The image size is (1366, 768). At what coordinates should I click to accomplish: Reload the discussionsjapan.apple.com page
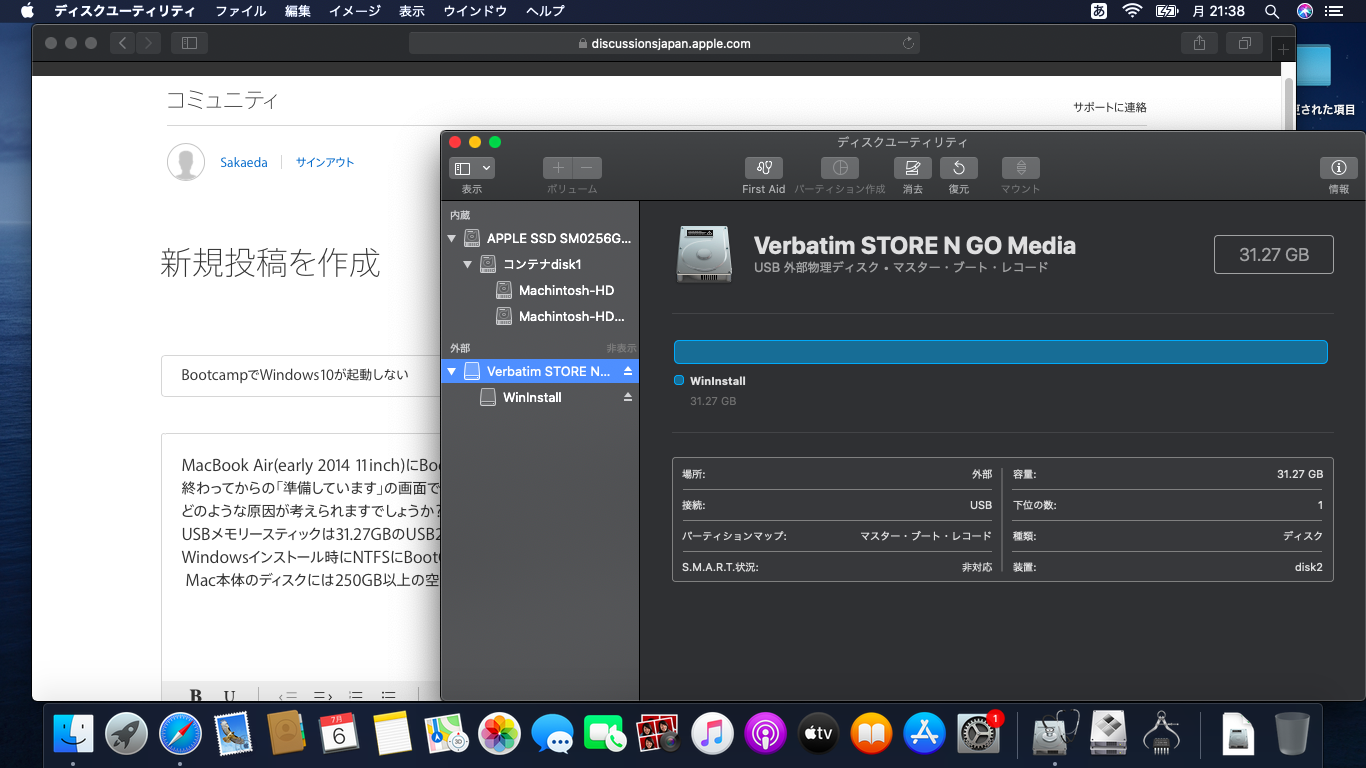click(x=908, y=43)
